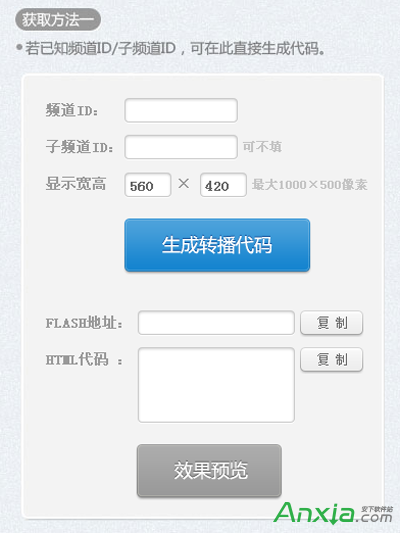
Task: Click the FLASH地址 label text
Action: tap(84, 323)
